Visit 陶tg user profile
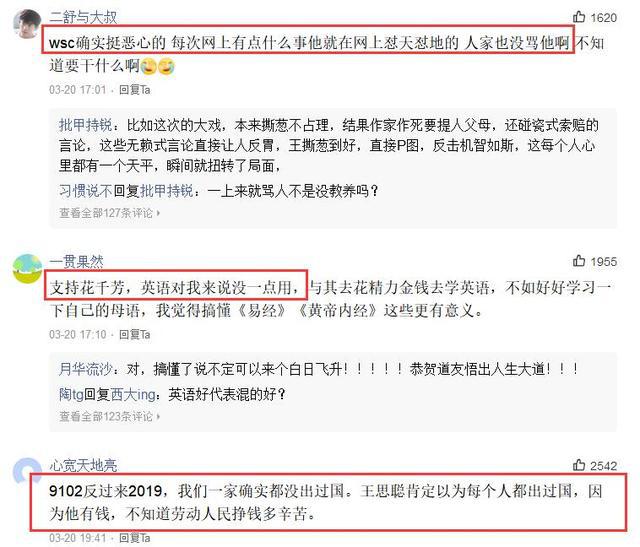Viewport: 640px width, 547px height. click(x=71, y=394)
